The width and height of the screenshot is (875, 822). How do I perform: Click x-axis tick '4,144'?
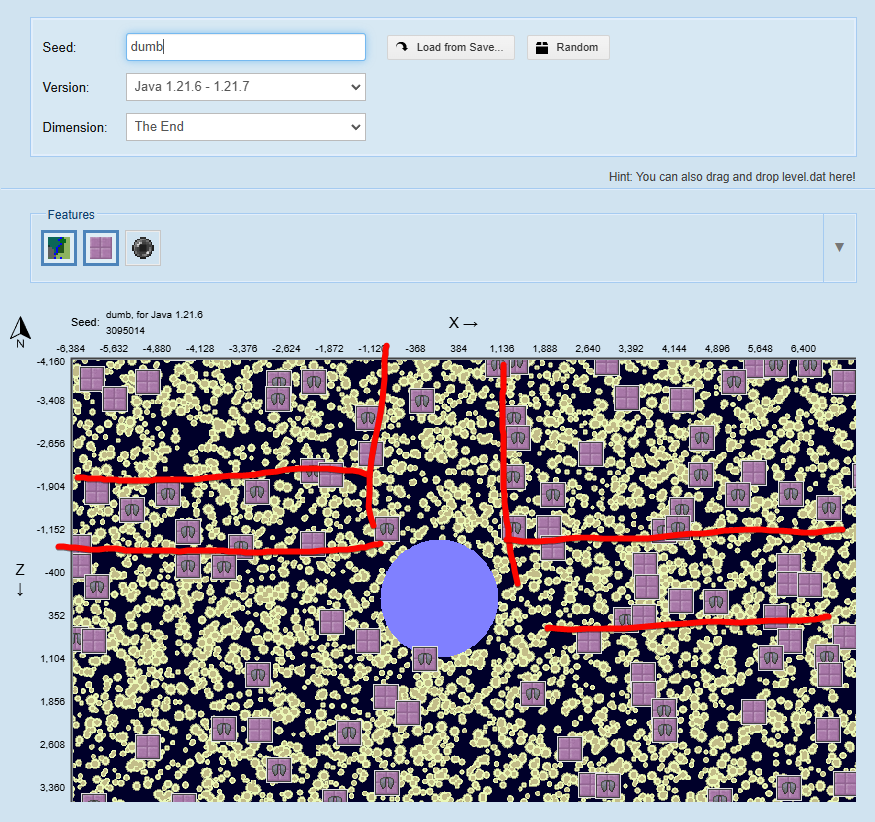674,349
